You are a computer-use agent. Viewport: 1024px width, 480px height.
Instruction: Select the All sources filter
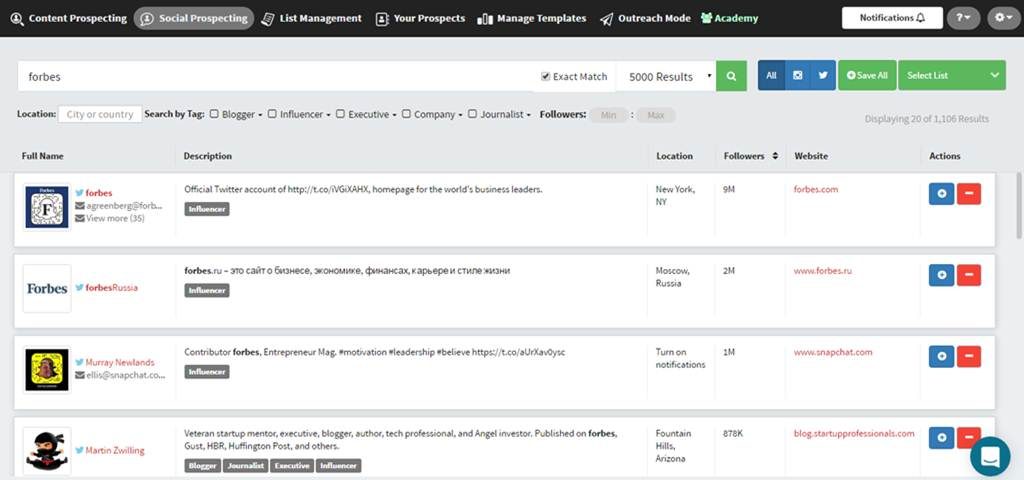[x=771, y=75]
